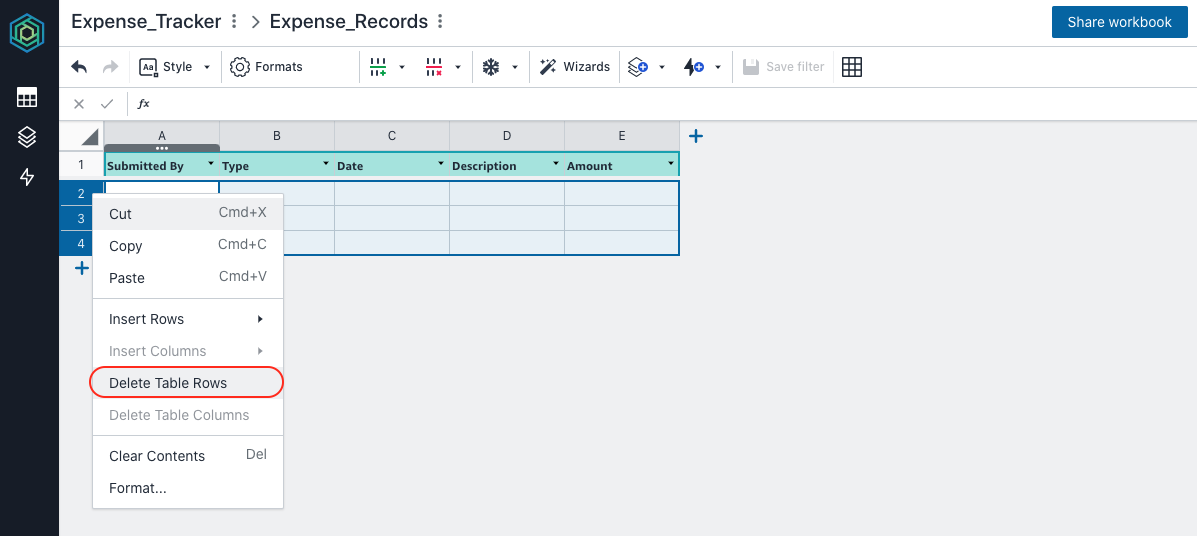Share the workbook
The width and height of the screenshot is (1197, 536).
coord(1119,22)
